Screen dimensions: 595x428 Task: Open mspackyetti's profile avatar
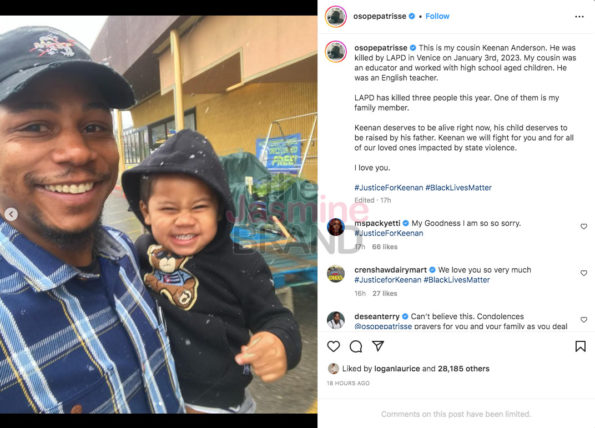(x=336, y=227)
